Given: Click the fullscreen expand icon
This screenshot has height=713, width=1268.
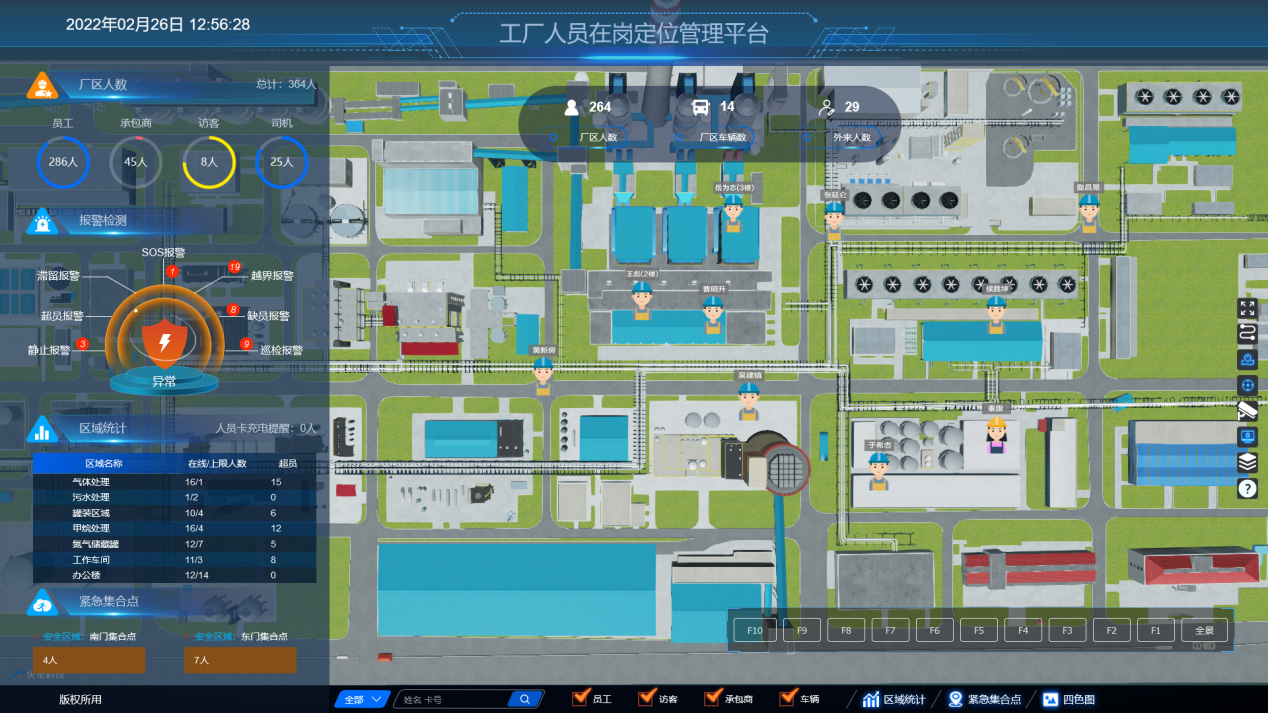Looking at the screenshot, I should coord(1247,308).
